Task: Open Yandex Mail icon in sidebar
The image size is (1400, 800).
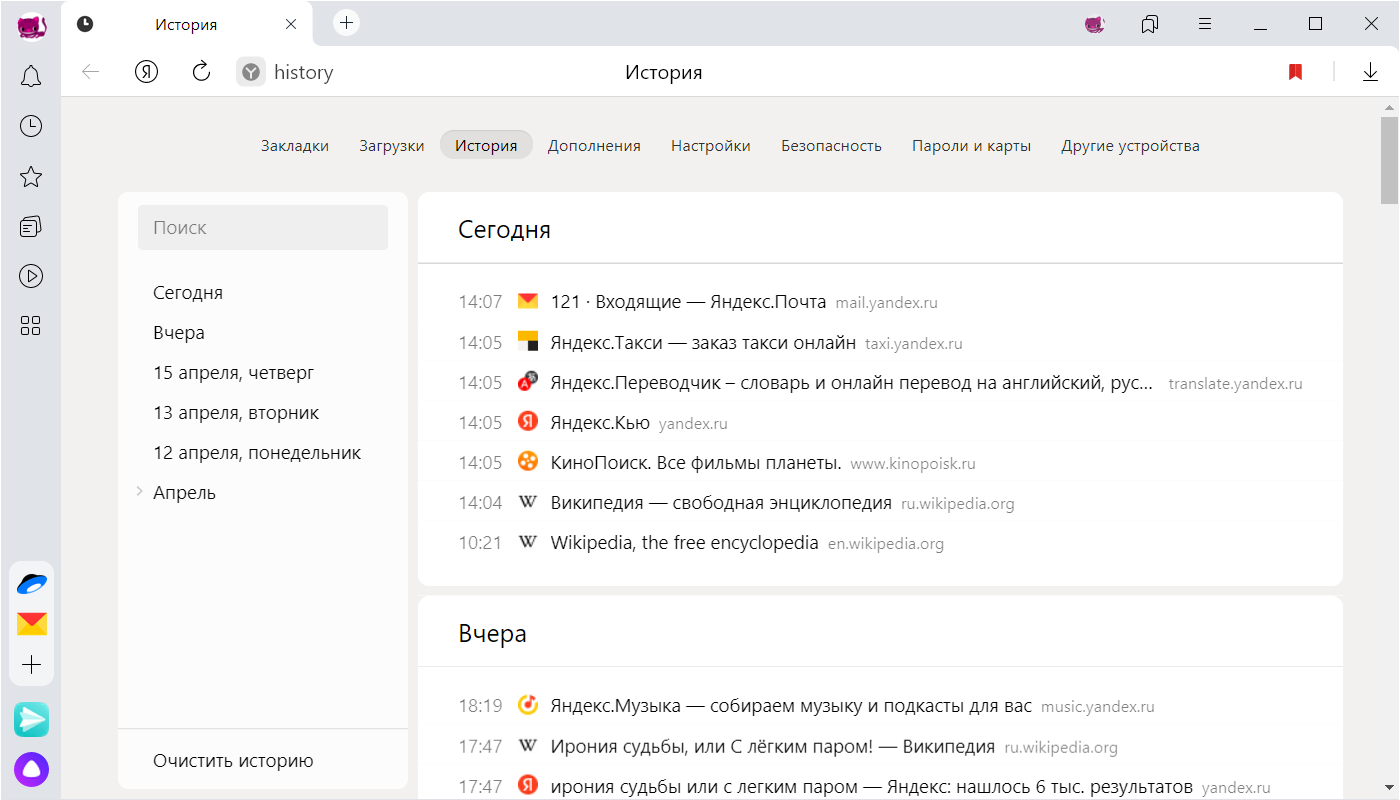Action: tap(32, 624)
